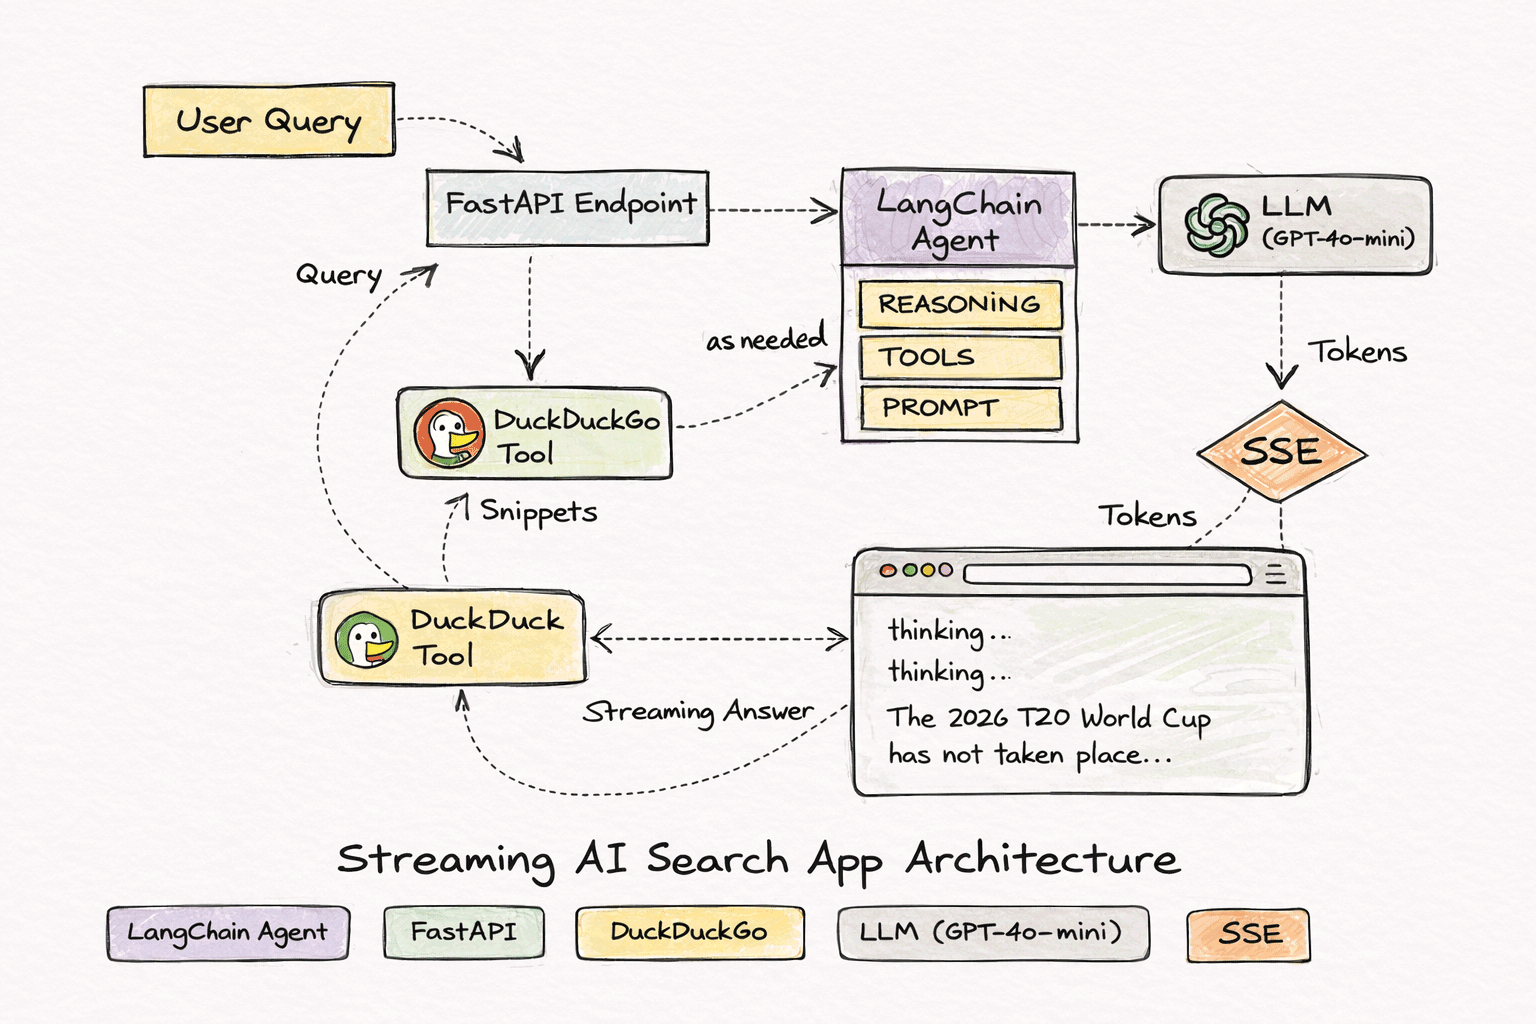Click the hamburger menu in browser window
1536x1024 pixels.
pos(1275,574)
